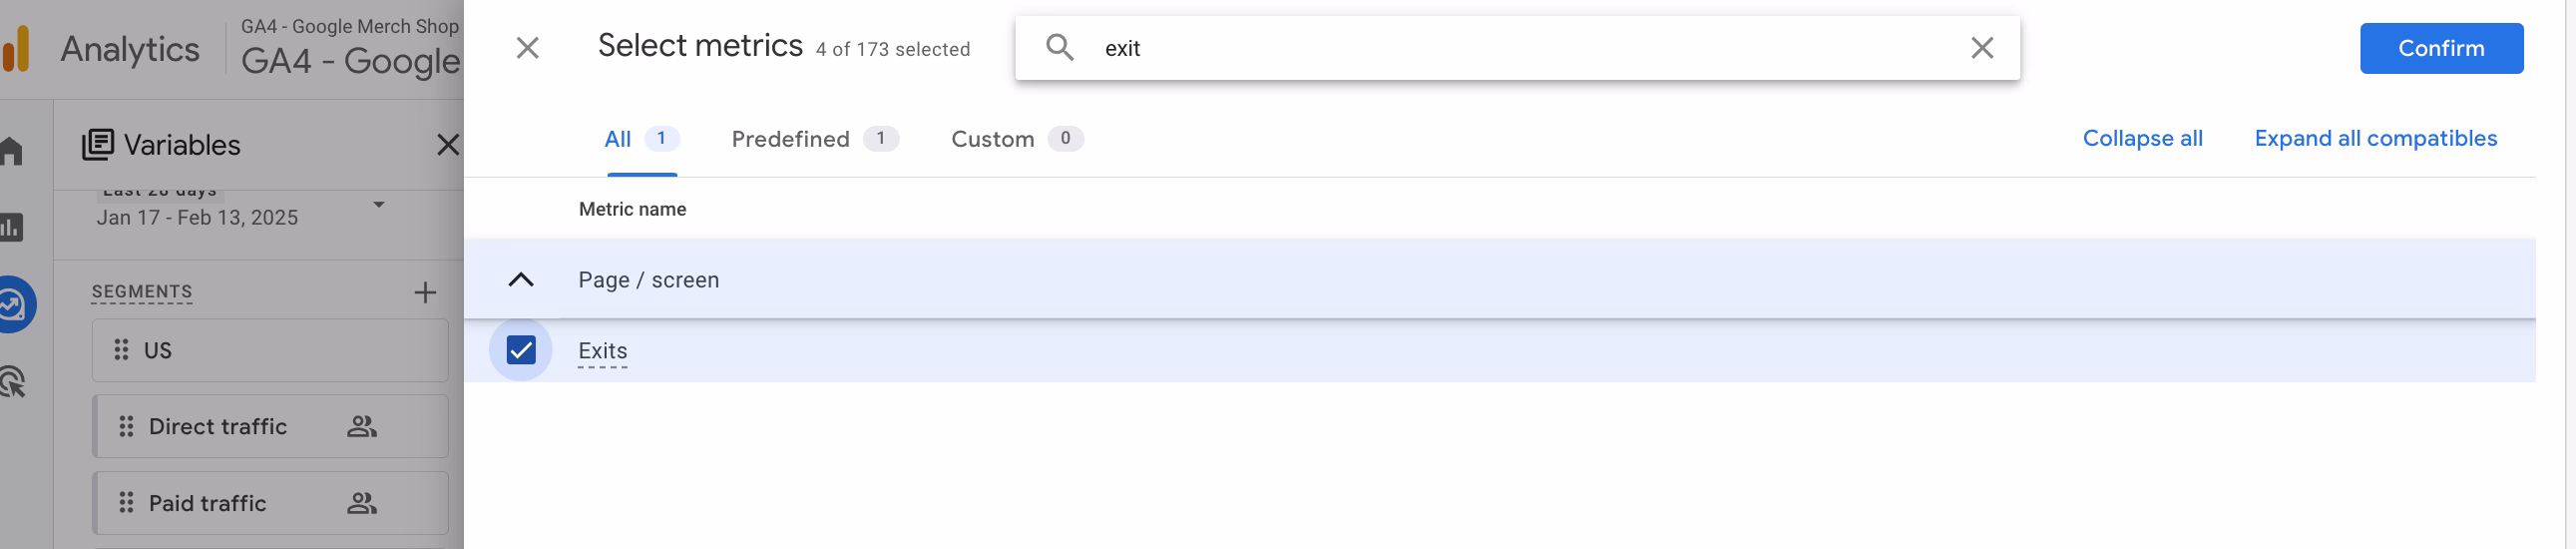Close the Variables panel

tap(447, 145)
